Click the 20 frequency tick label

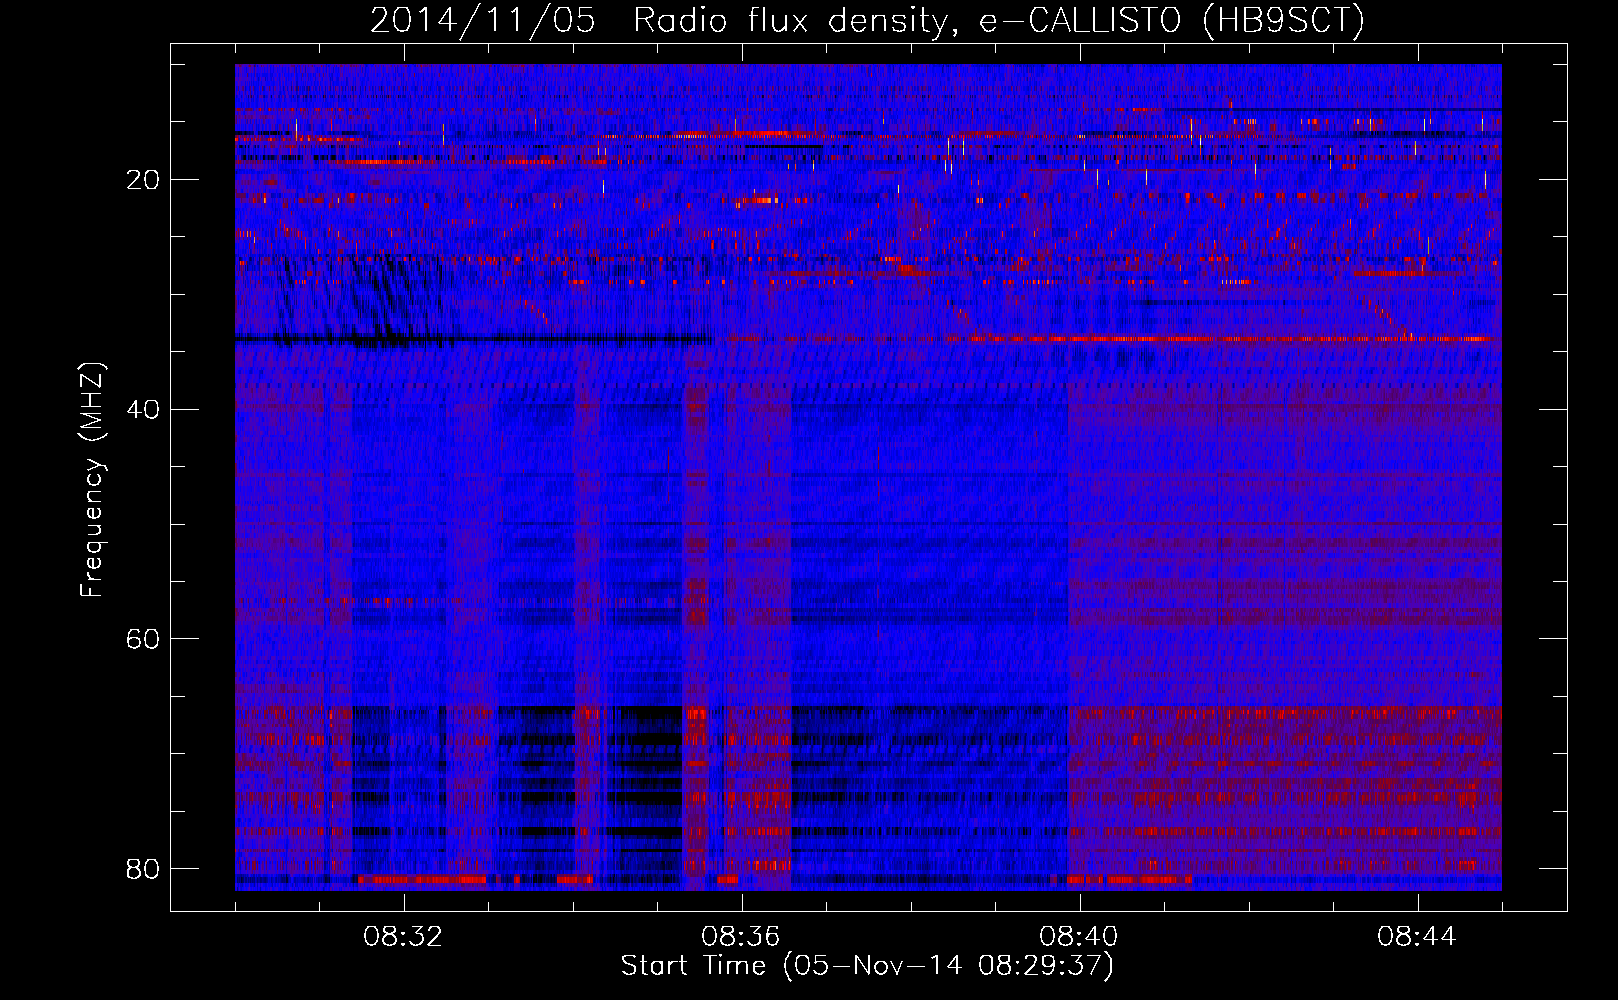144,180
